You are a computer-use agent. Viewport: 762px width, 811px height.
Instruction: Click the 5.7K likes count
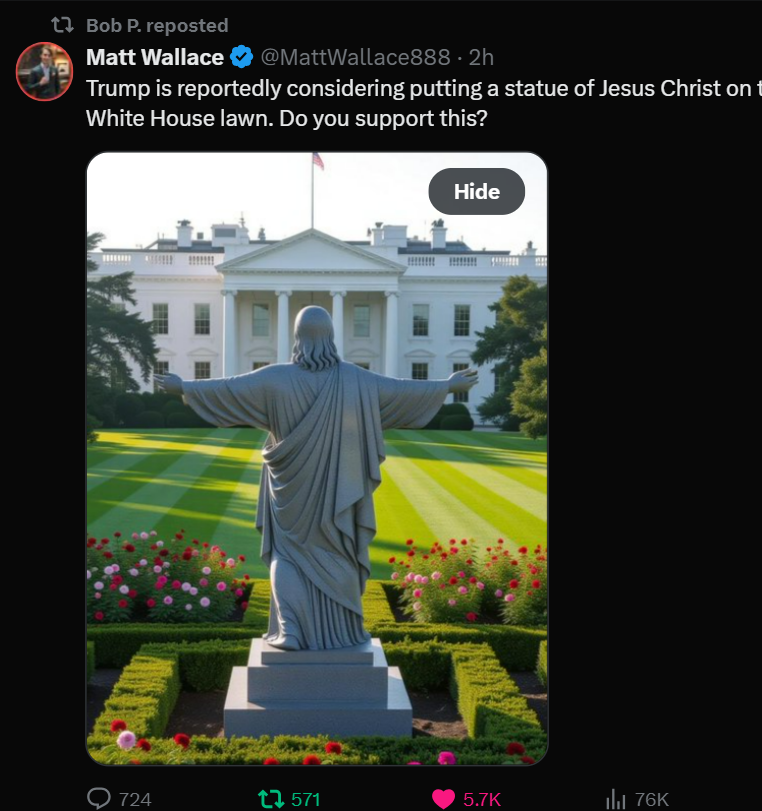(482, 800)
